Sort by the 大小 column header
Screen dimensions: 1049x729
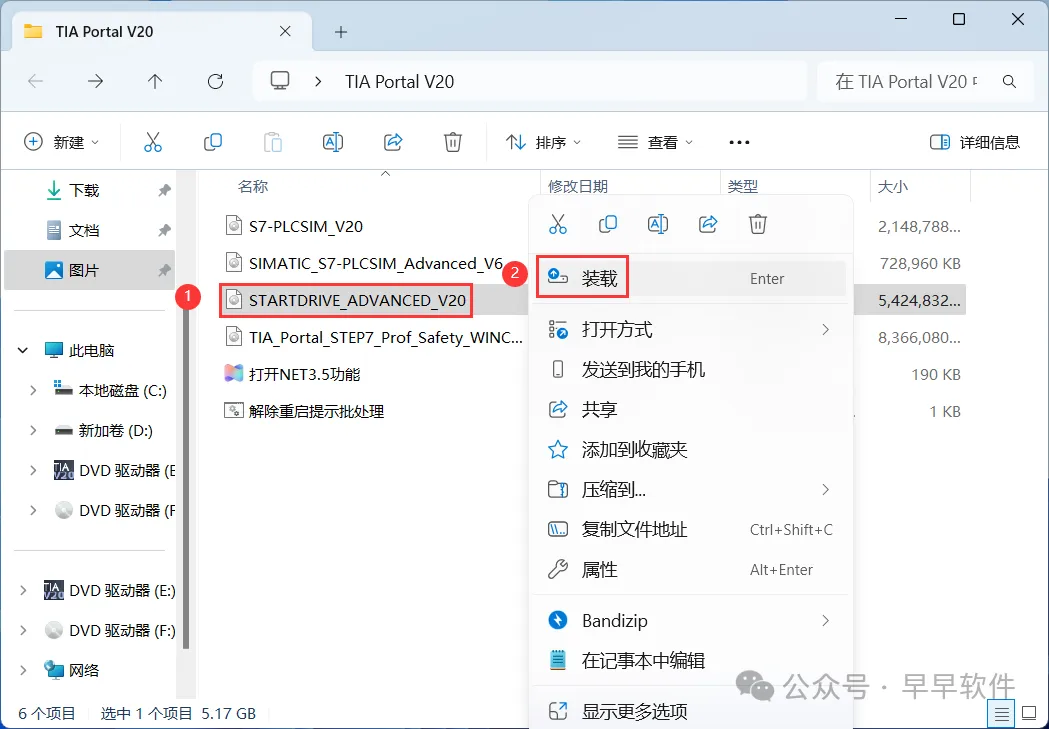tap(892, 187)
